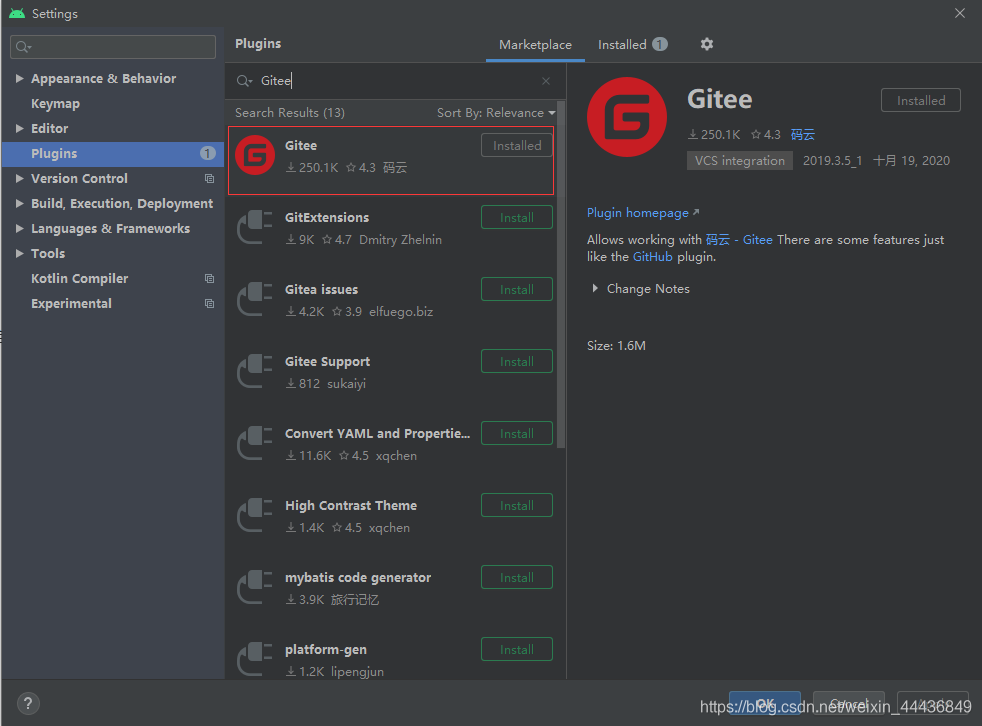Click the GitExtensions plugin icon
Viewport: 982px width, 726px height.
255,227
